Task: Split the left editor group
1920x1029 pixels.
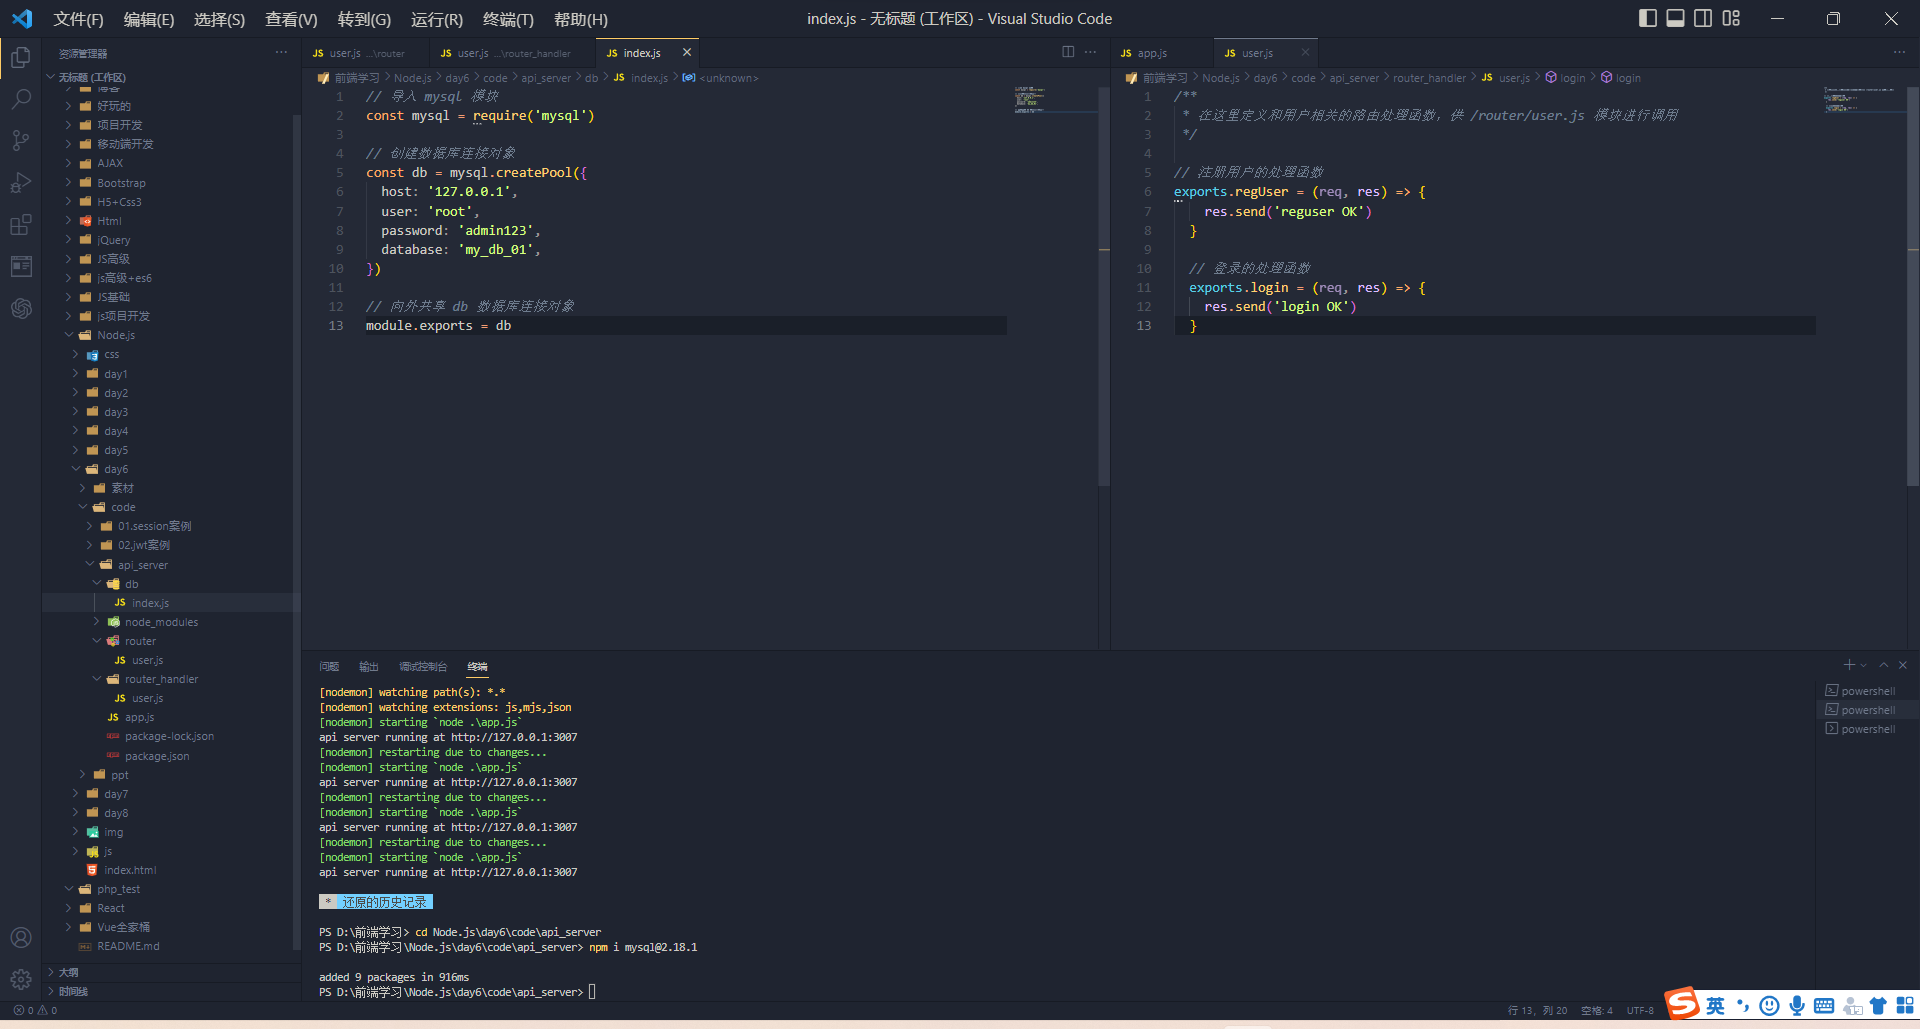Action: click(x=1068, y=52)
